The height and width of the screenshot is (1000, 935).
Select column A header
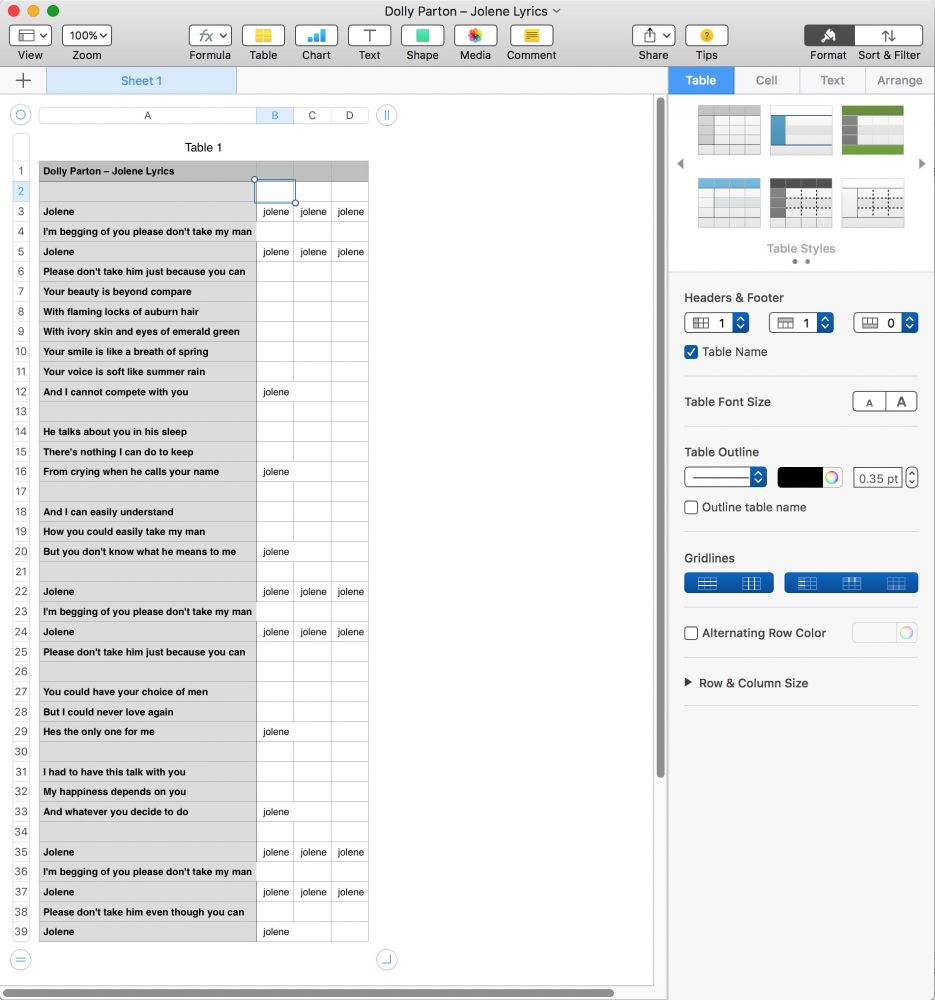147,115
